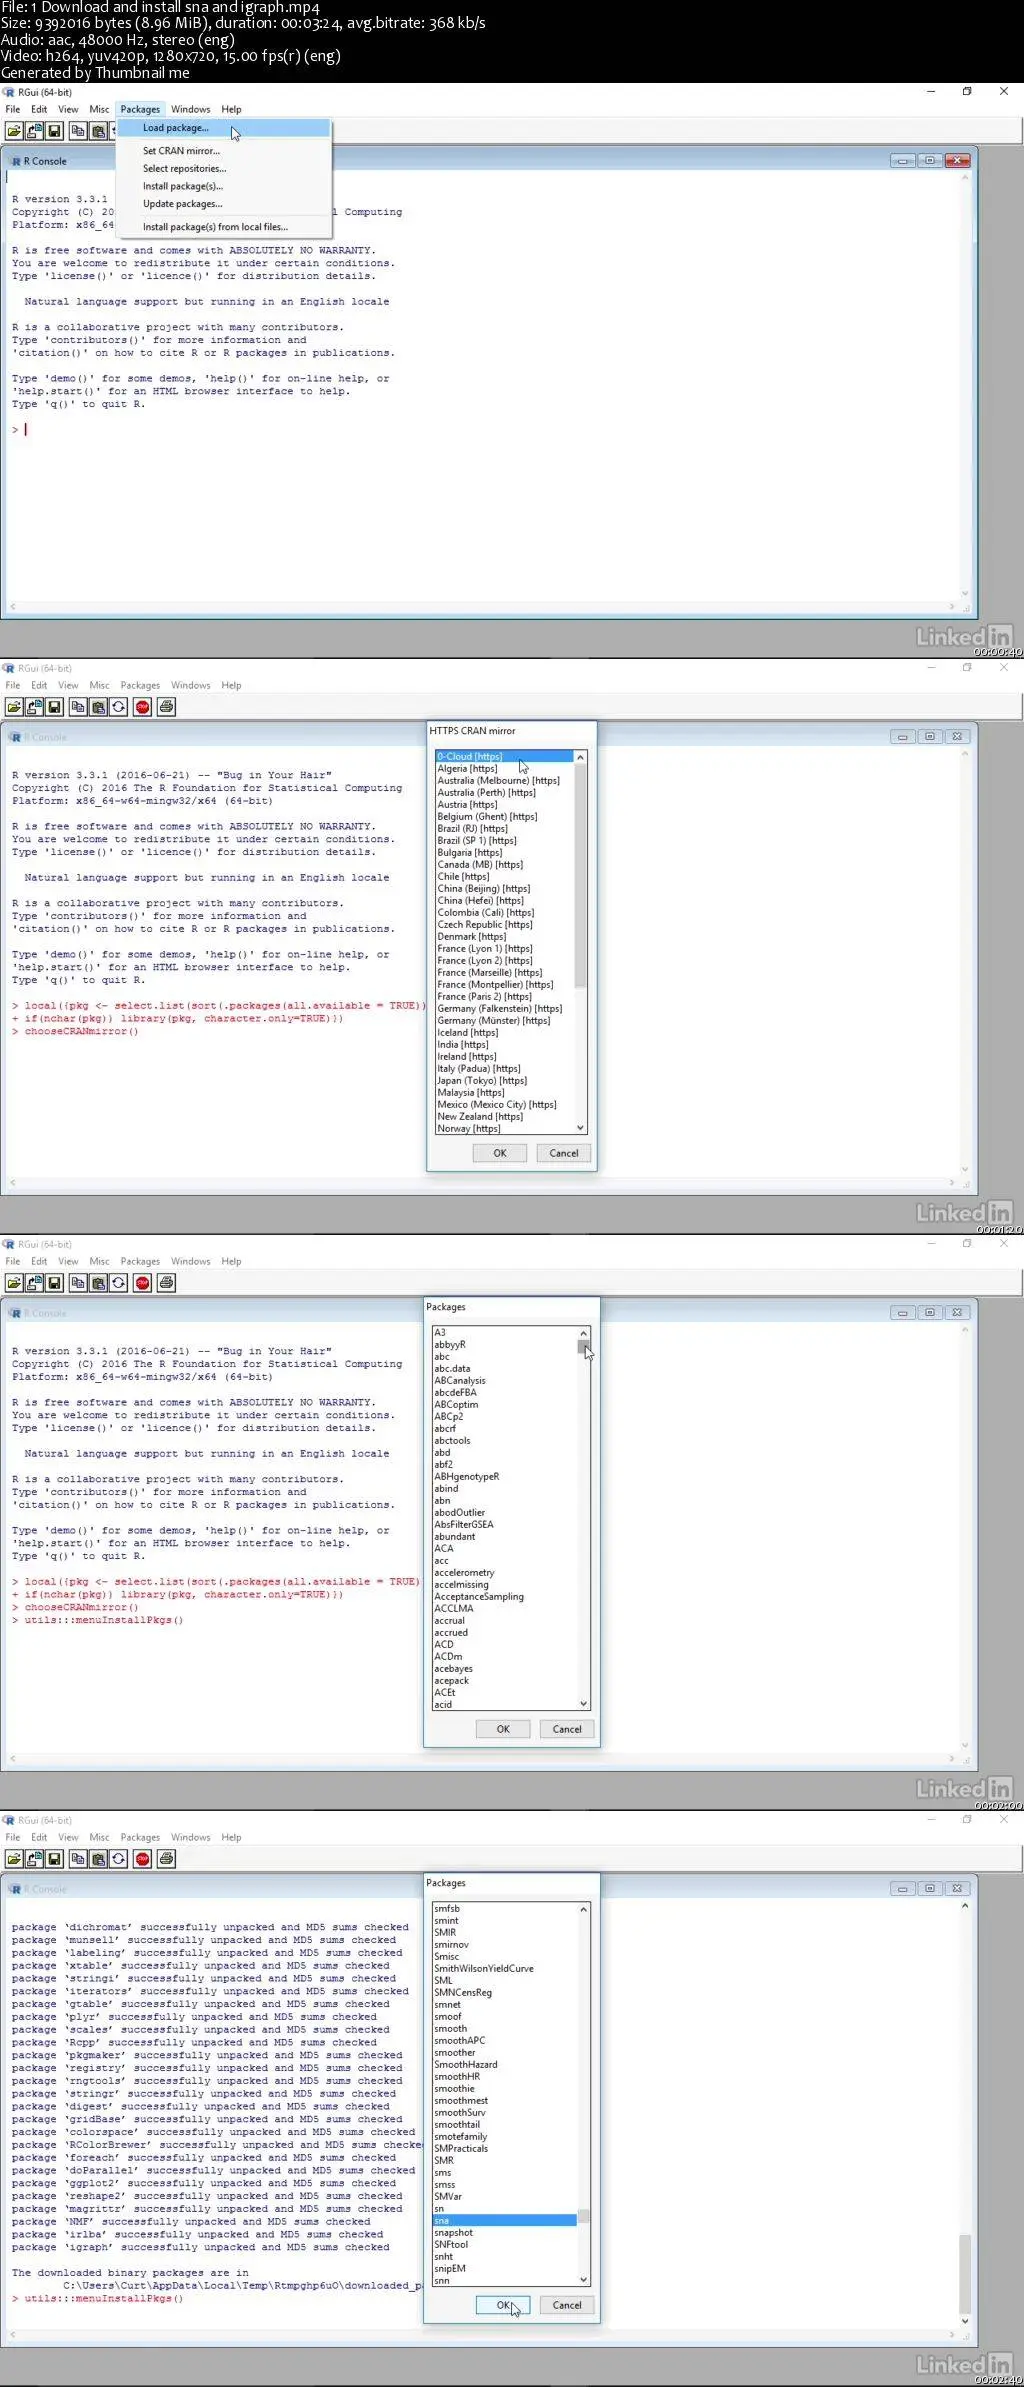Screen dimensions: 1024x2387
Task: Click the scrollbar thumb in the Packages list showing A3
Action: point(583,1347)
